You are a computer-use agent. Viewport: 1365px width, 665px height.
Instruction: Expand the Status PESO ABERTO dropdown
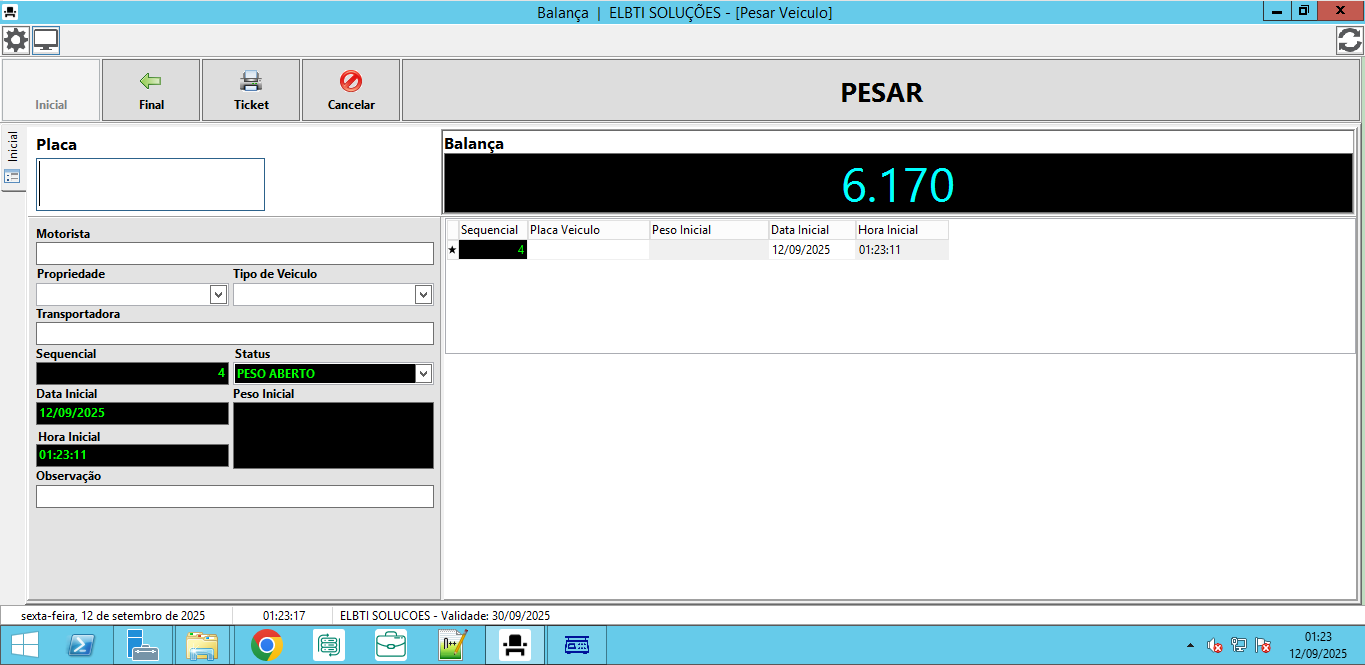pos(423,374)
